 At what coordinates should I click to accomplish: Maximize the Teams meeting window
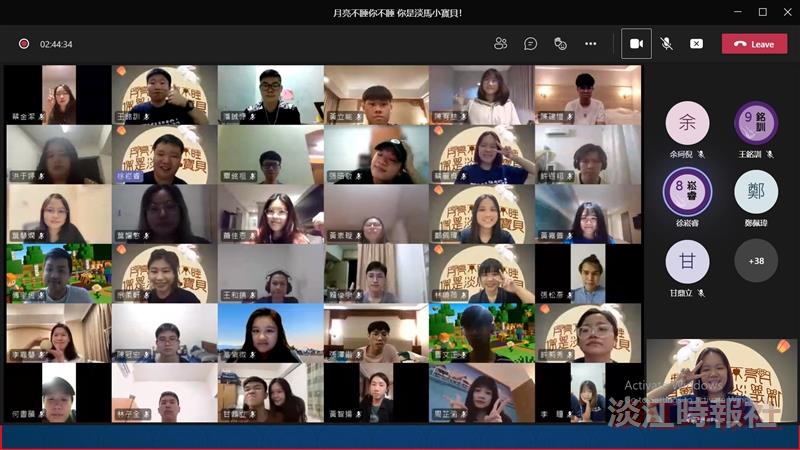(x=763, y=12)
